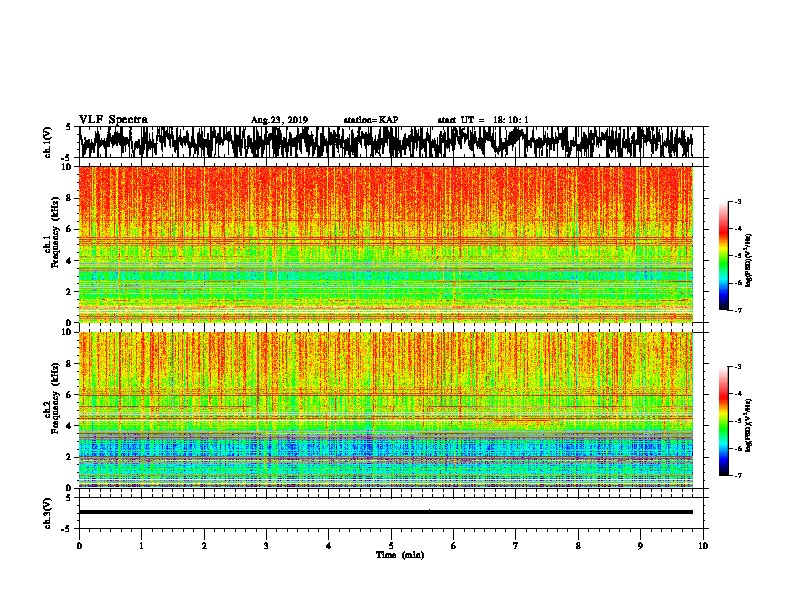The image size is (792, 612).
Task: Click the 4 kHz tick on ch.1 frequency axis
Action: [69, 261]
